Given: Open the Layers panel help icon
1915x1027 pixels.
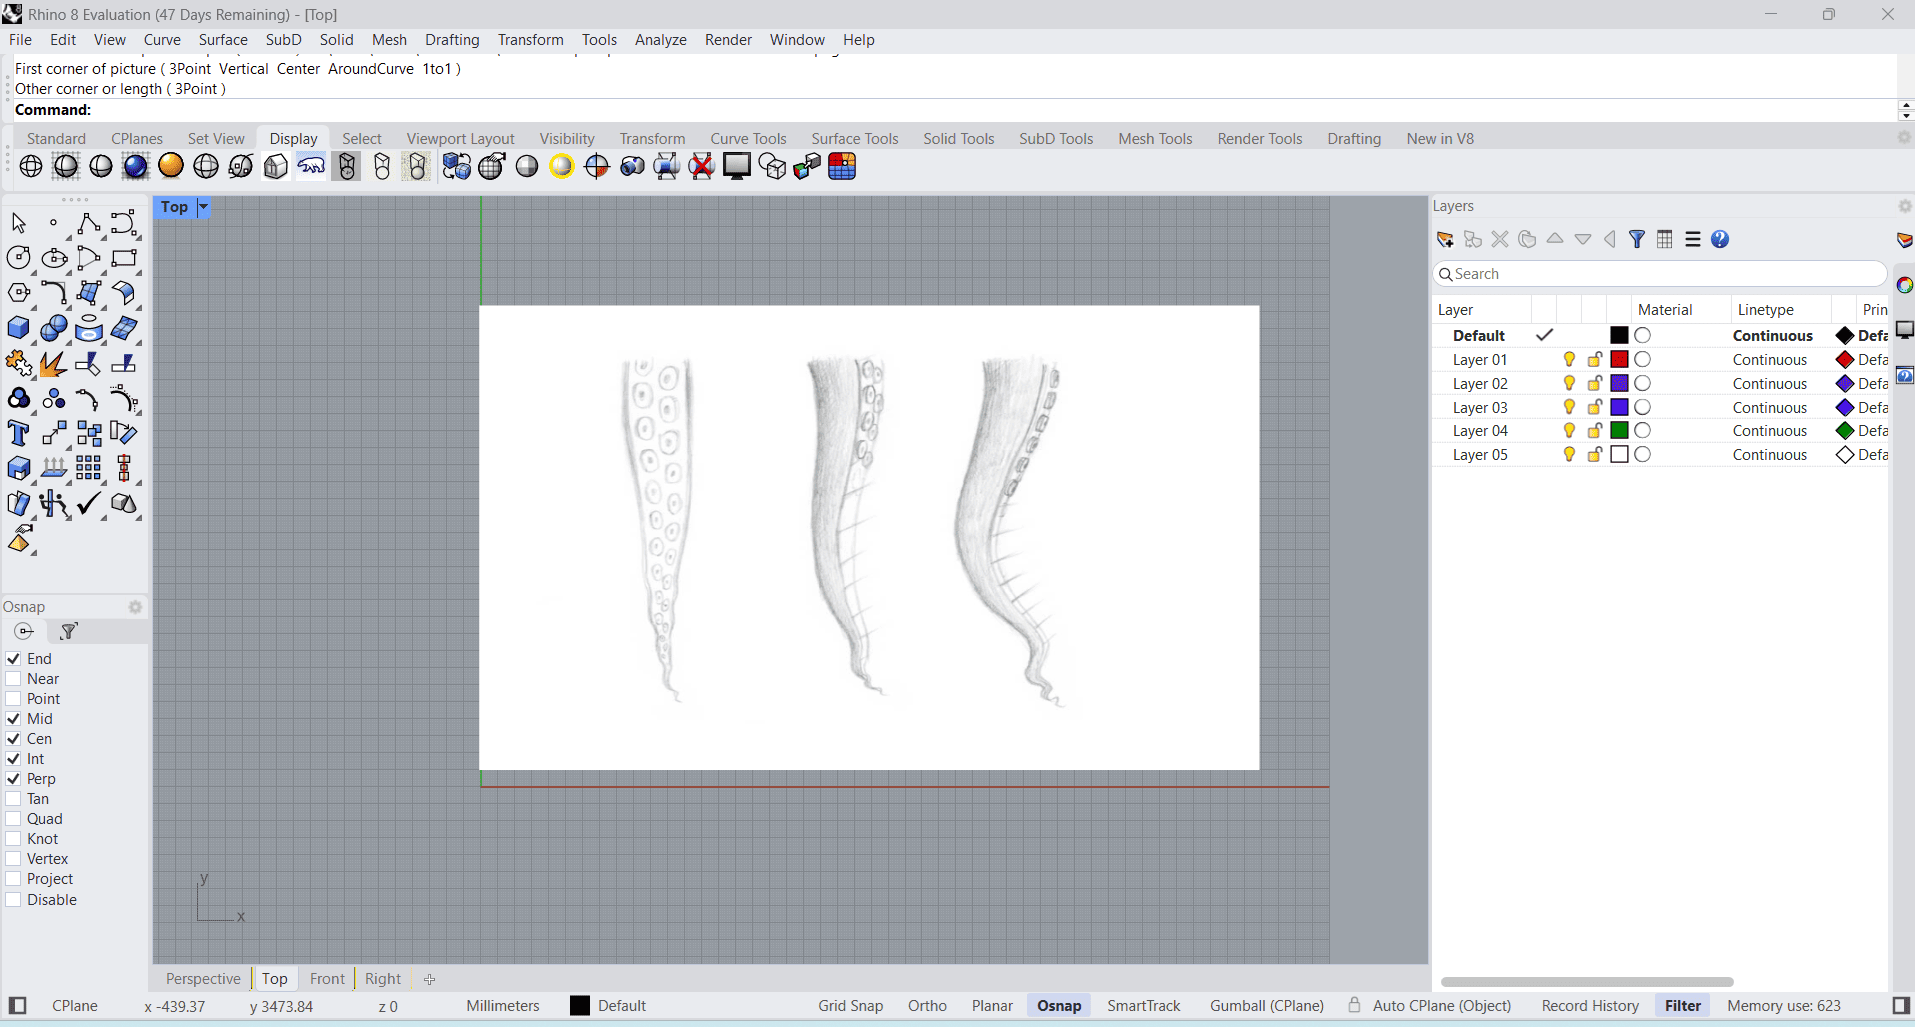Looking at the screenshot, I should (x=1720, y=239).
